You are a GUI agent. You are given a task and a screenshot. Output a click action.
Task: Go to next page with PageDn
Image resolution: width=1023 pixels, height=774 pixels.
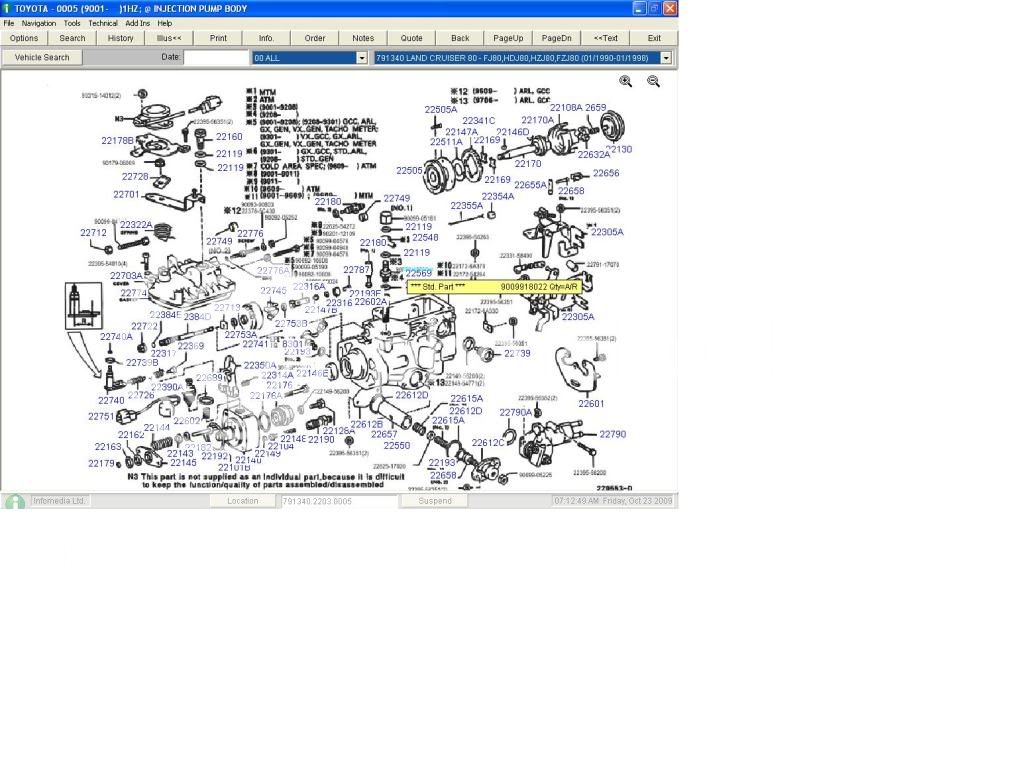(556, 38)
